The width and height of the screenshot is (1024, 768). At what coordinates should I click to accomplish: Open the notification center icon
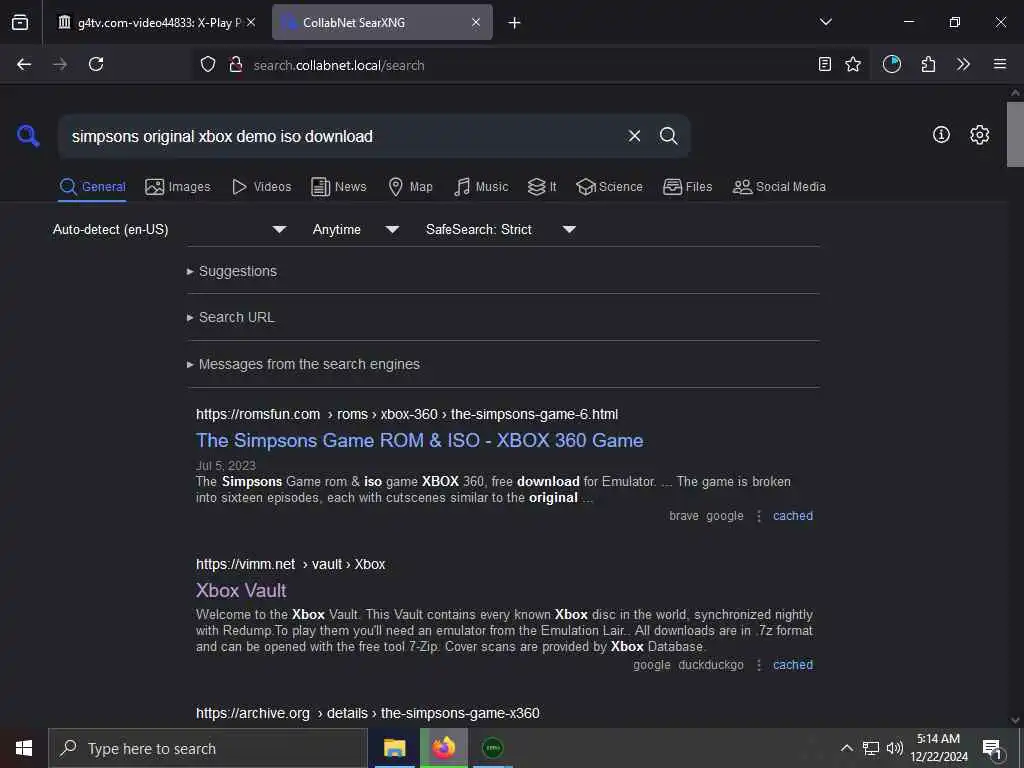pos(992,749)
